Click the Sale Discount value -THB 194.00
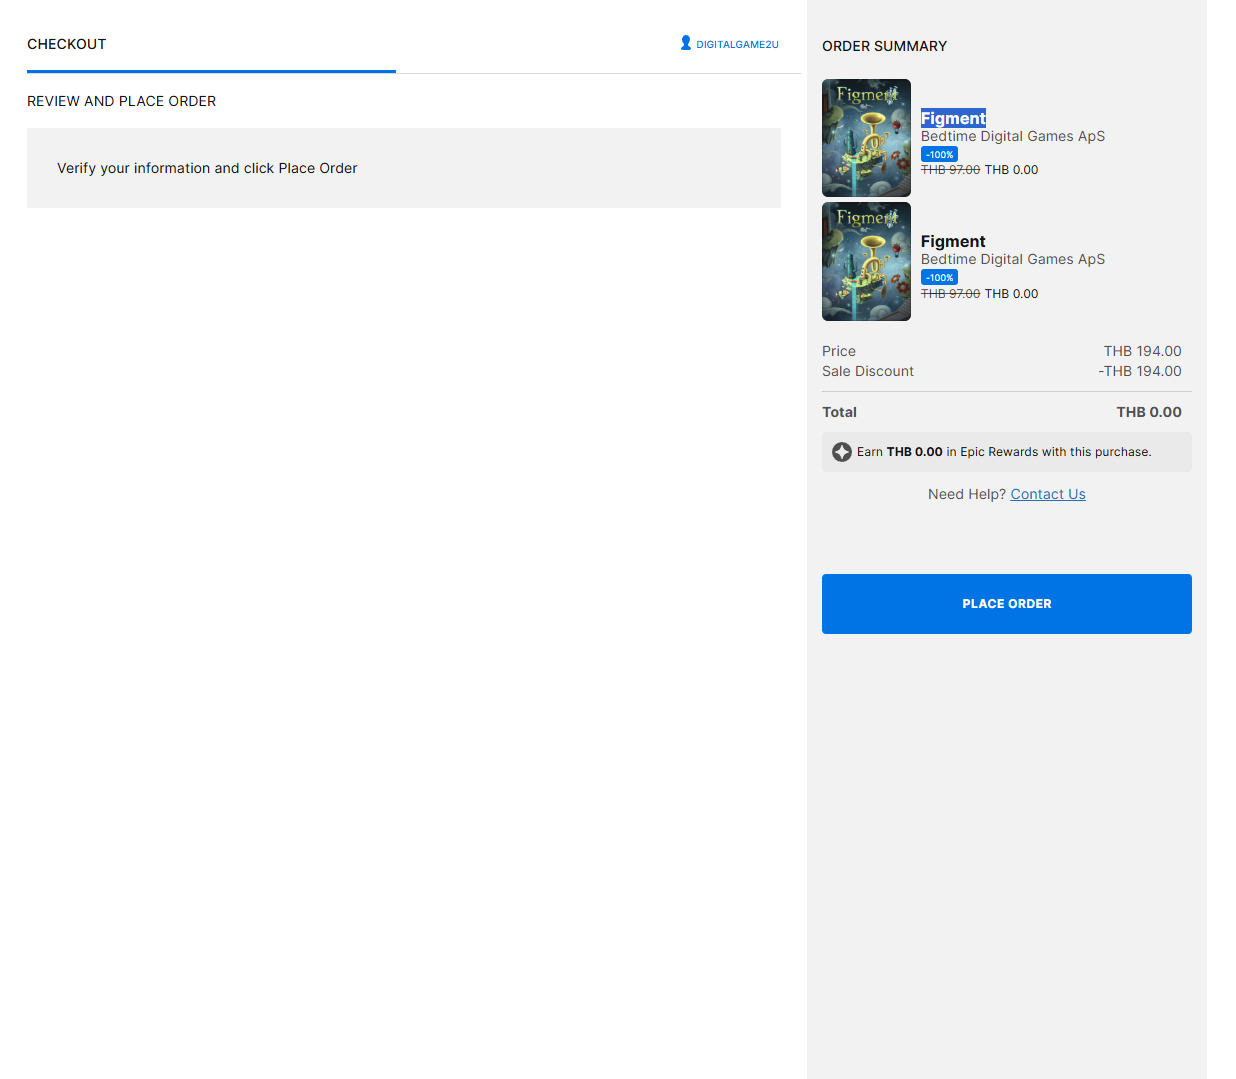This screenshot has height=1079, width=1236. 1140,371
